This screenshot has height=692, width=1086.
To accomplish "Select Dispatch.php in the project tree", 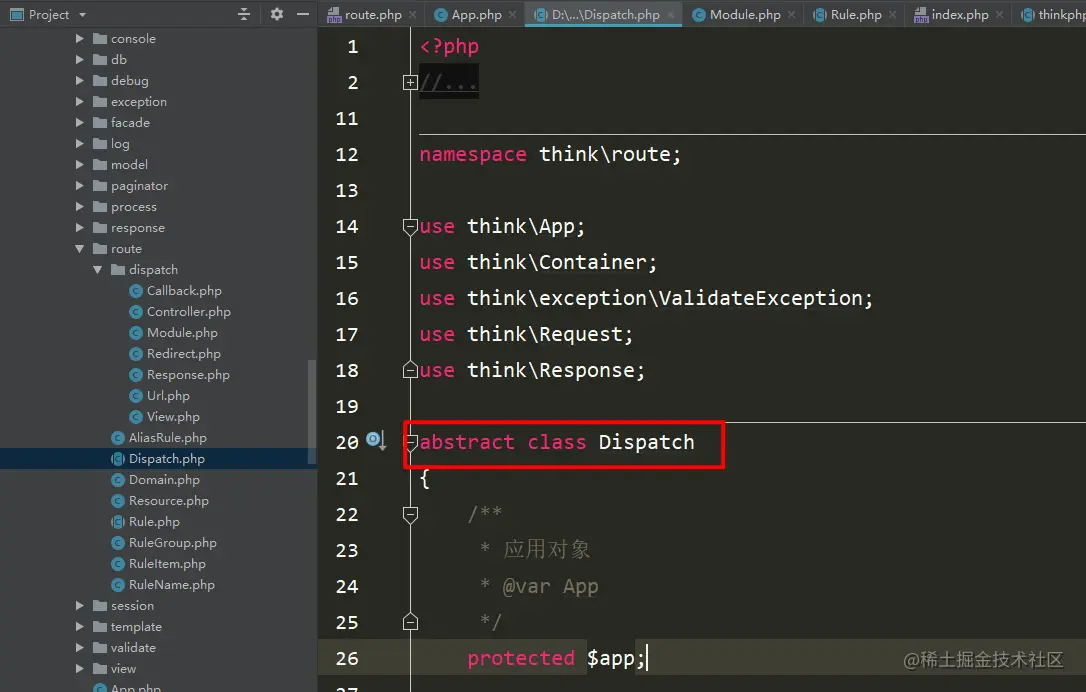I will pos(166,459).
